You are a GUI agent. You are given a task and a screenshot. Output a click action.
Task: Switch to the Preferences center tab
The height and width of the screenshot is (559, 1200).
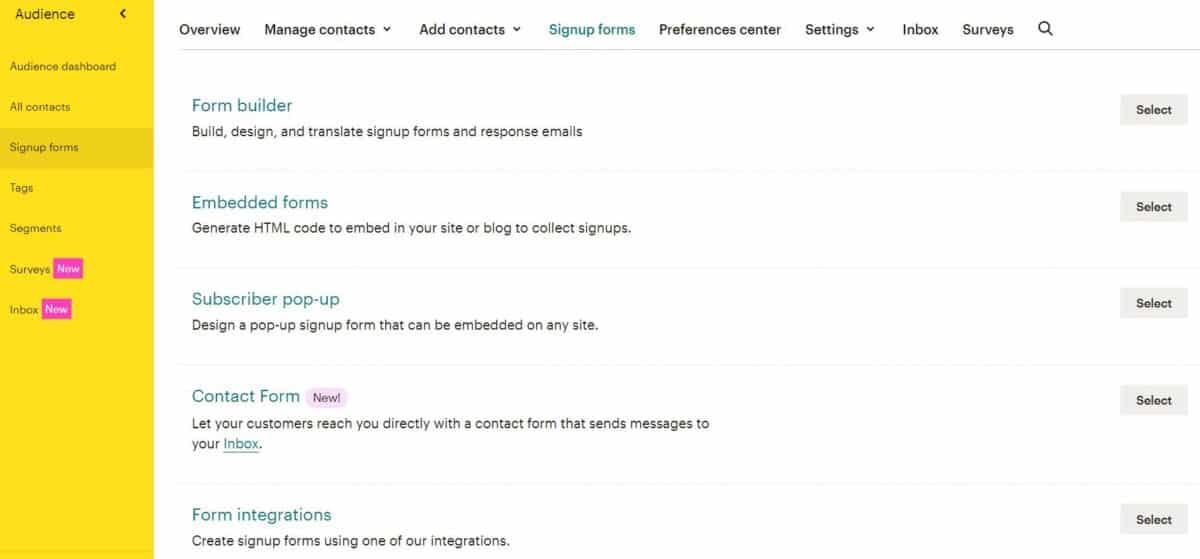720,29
